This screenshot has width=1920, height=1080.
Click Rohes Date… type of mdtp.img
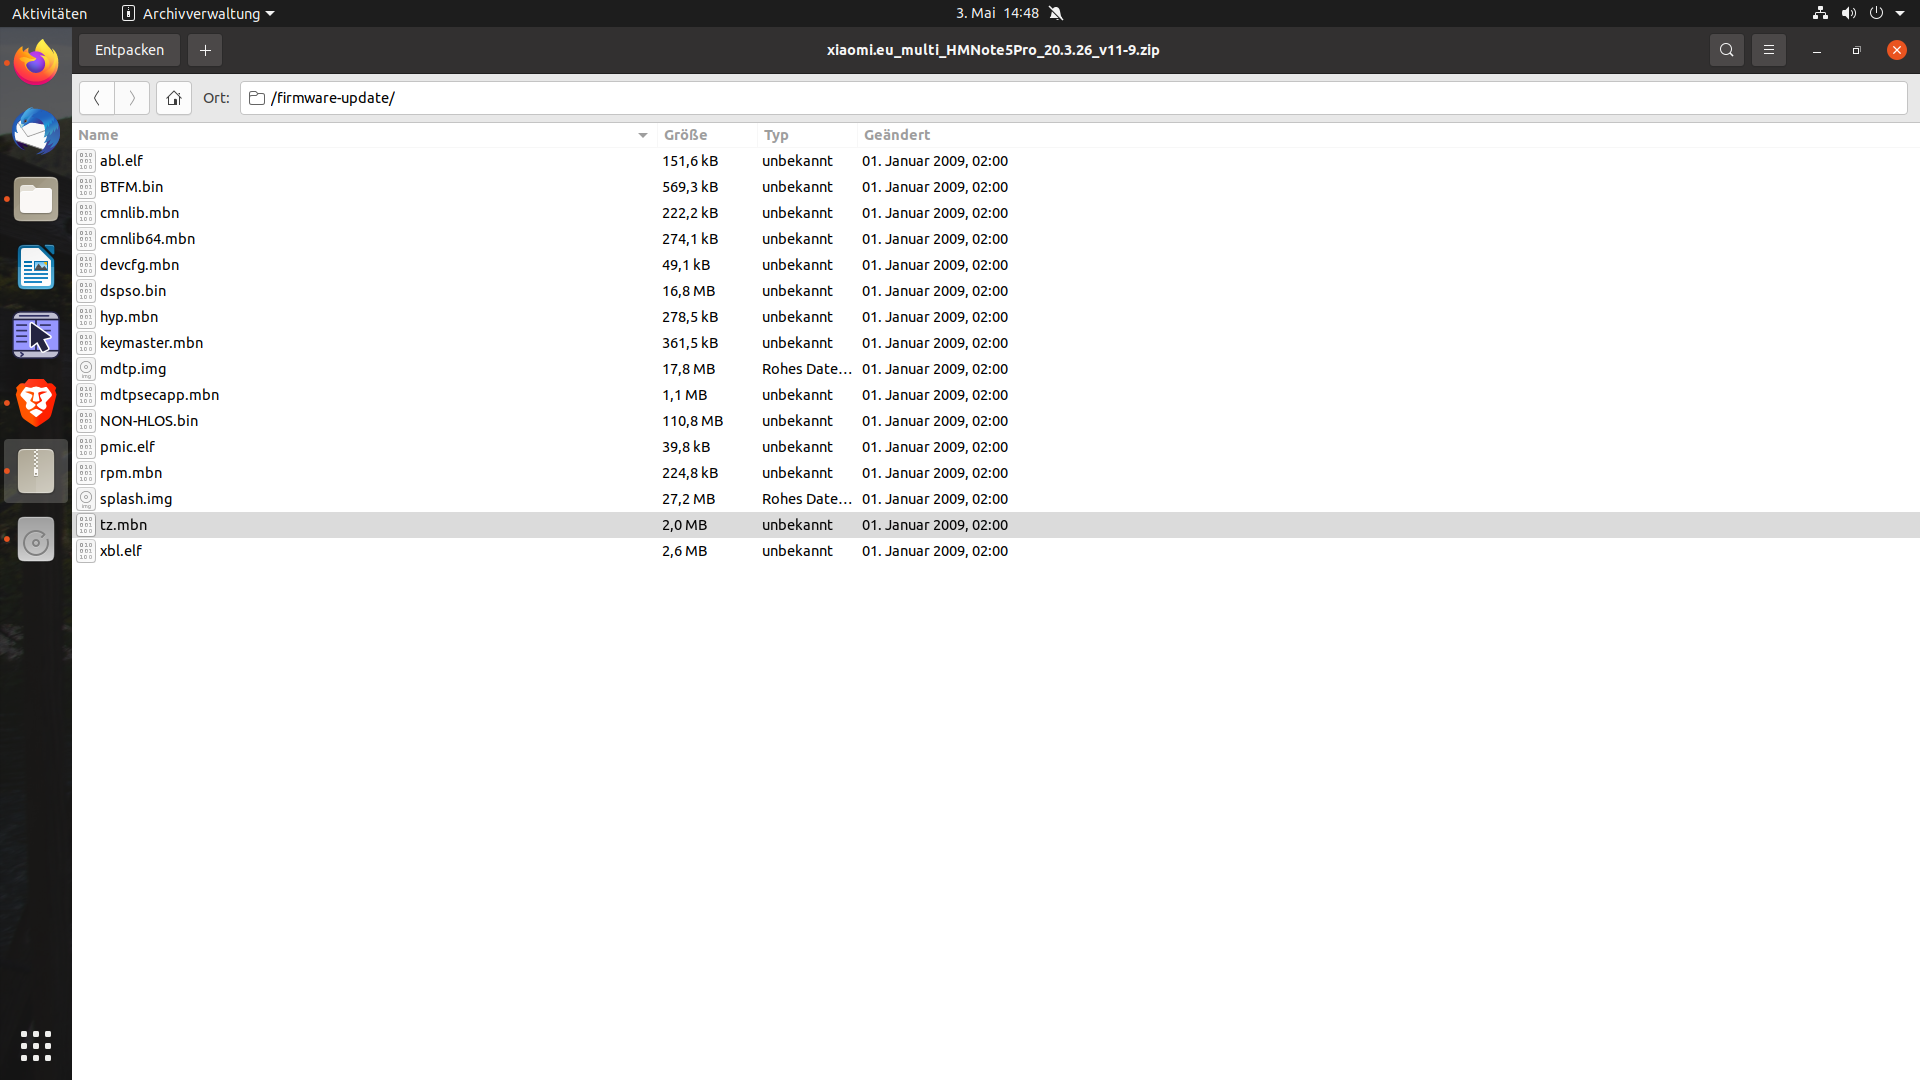click(807, 369)
